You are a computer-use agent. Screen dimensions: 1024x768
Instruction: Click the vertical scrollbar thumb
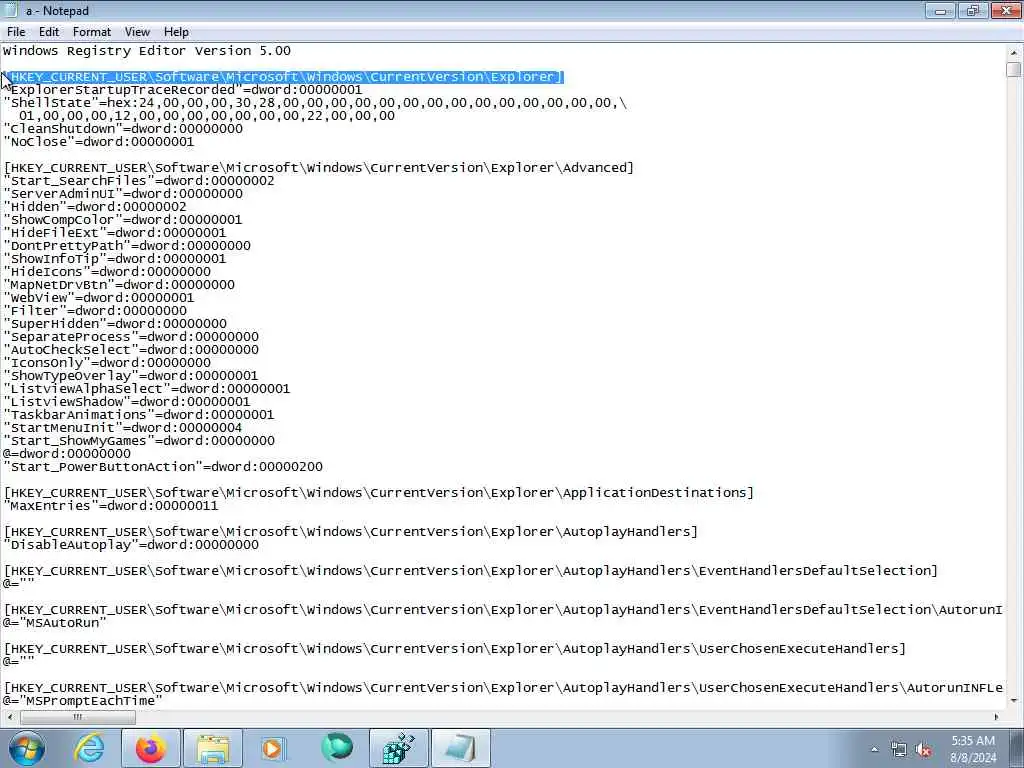[1014, 69]
